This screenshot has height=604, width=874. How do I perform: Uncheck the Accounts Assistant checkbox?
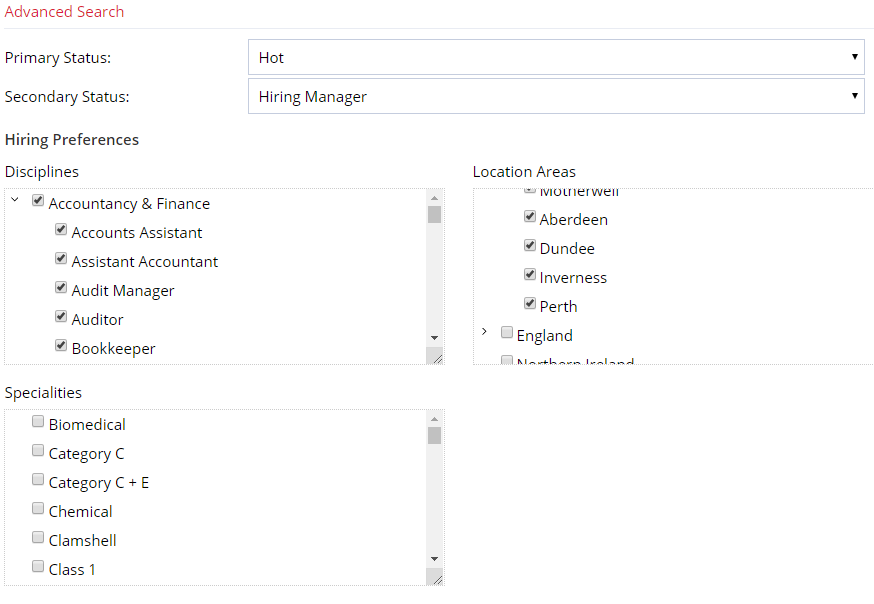[61, 230]
